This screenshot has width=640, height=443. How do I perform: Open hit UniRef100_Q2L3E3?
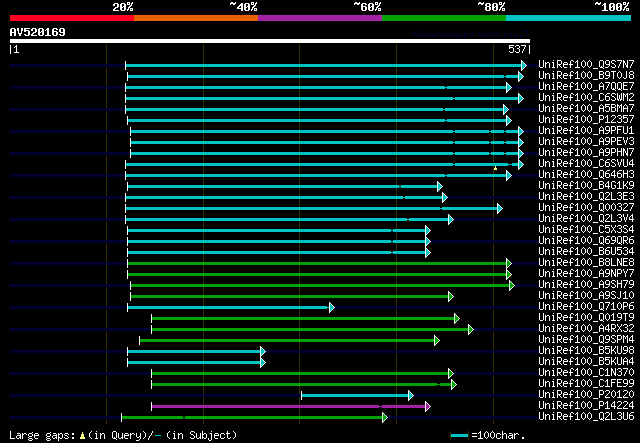[586, 196]
